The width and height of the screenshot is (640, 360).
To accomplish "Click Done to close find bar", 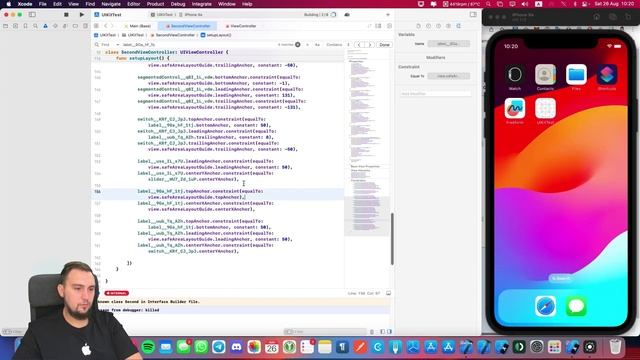I will tap(384, 44).
